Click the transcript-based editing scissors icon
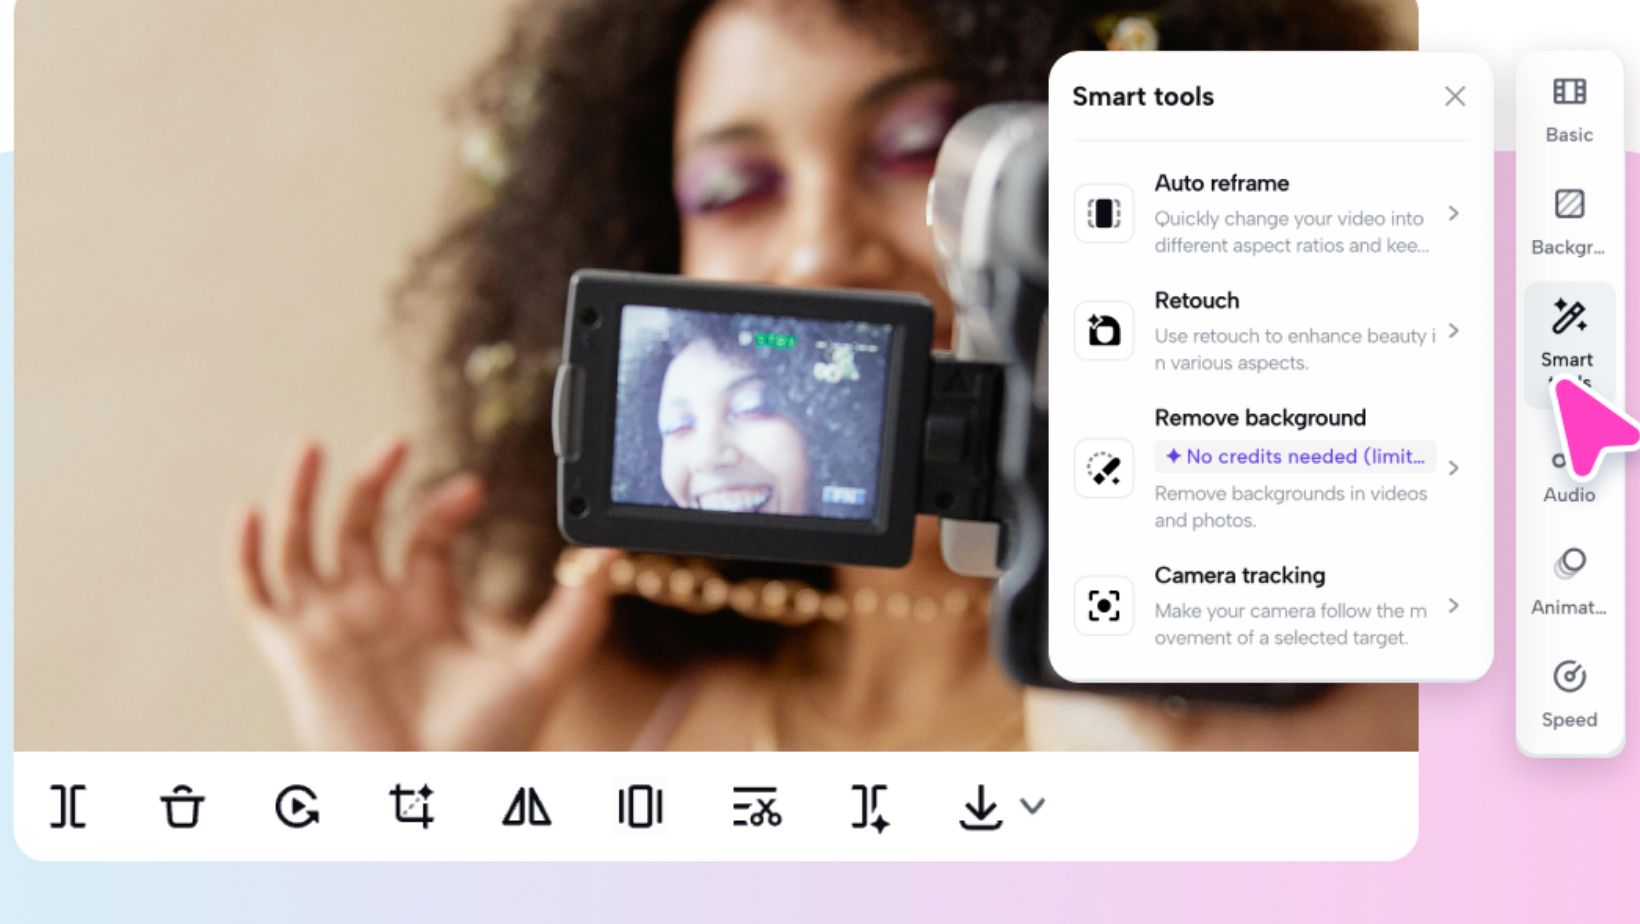1640x924 pixels. coord(756,806)
